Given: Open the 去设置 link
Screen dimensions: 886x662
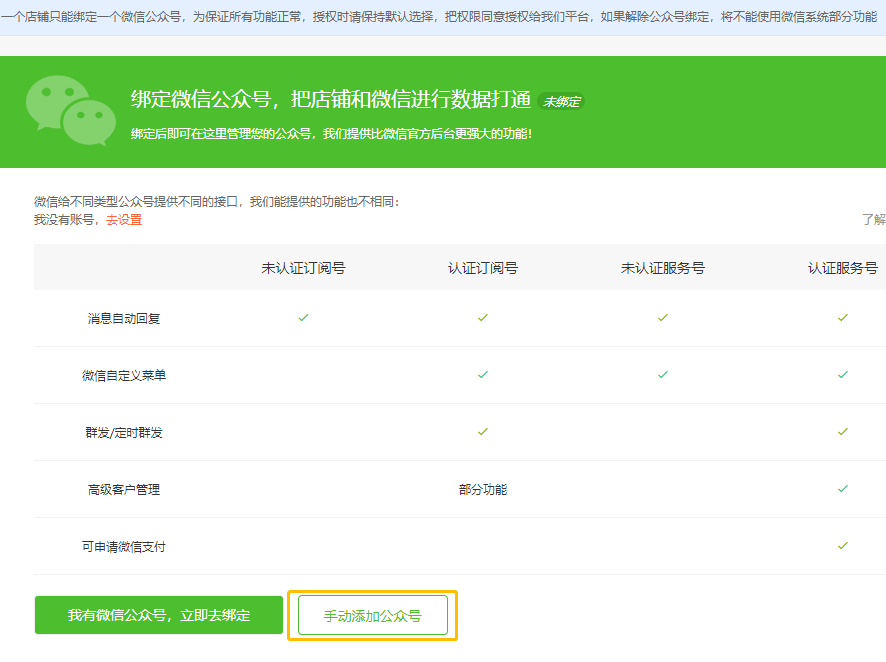Looking at the screenshot, I should (x=124, y=220).
